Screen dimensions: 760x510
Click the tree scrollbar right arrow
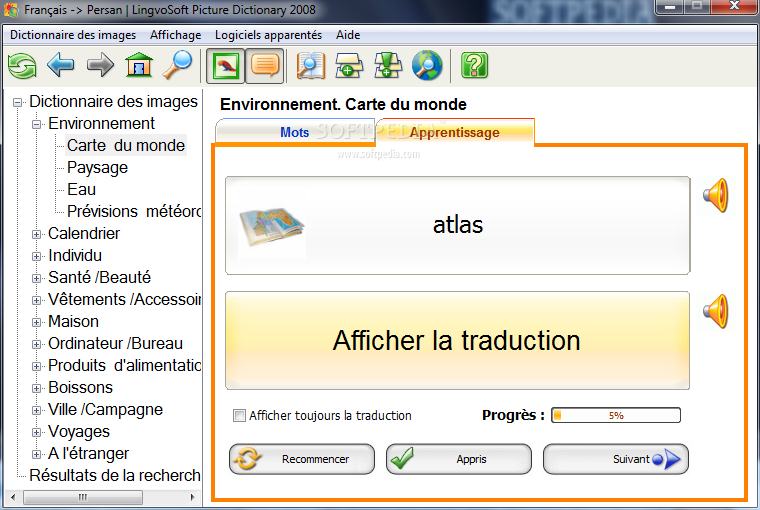[x=192, y=497]
